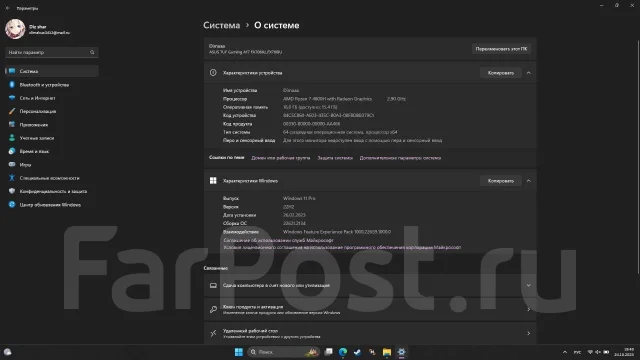
Task: Open Центр обновления Windows section
Action: click(51, 204)
